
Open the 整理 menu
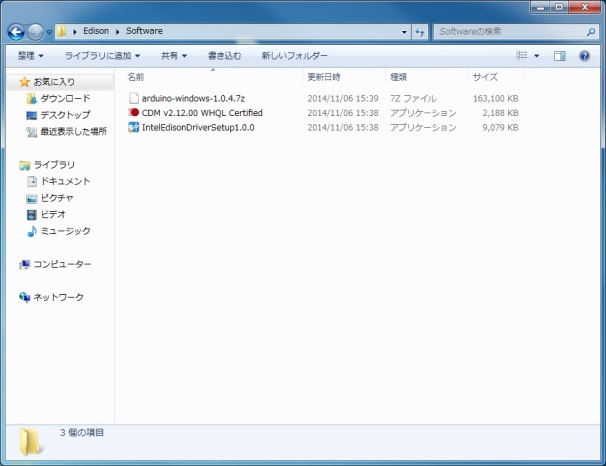[x=31, y=56]
